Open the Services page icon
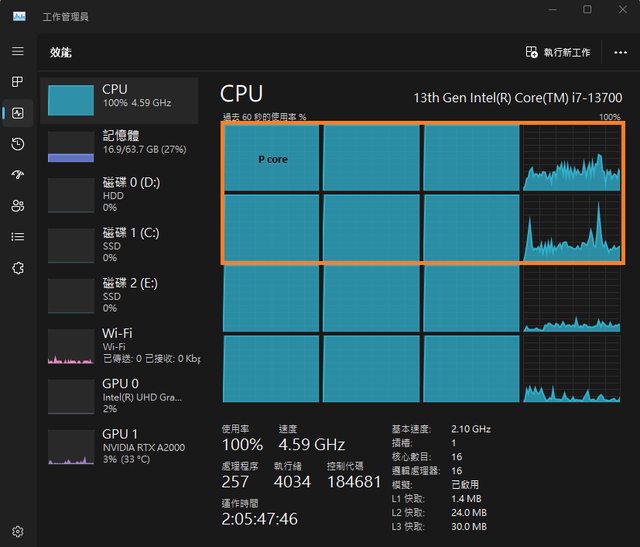The width and height of the screenshot is (640, 547). coord(18,268)
